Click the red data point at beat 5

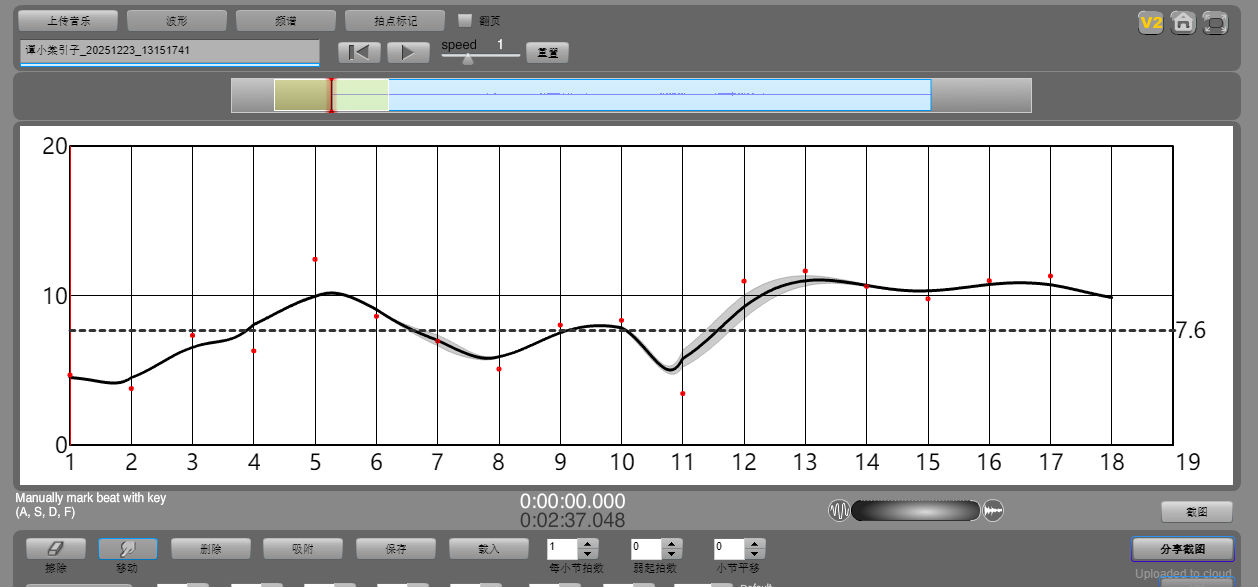(315, 259)
